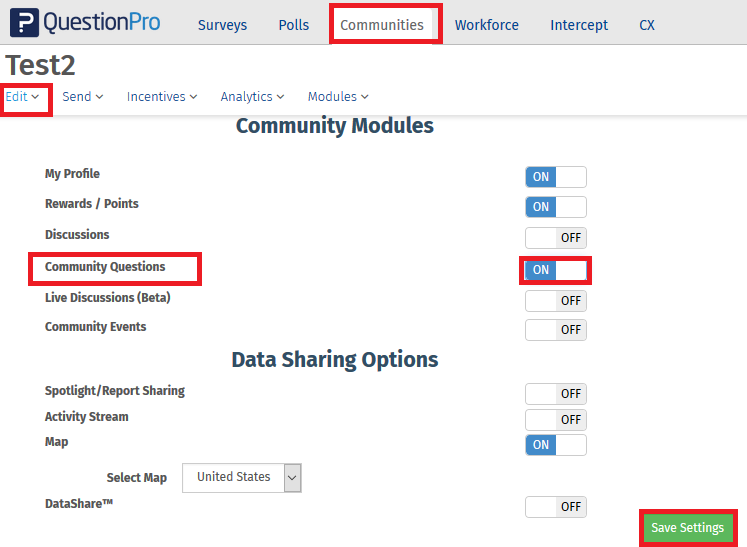Enable Live Discussions (Beta) toggle
Viewport: 747px width, 547px height.
tap(555, 301)
